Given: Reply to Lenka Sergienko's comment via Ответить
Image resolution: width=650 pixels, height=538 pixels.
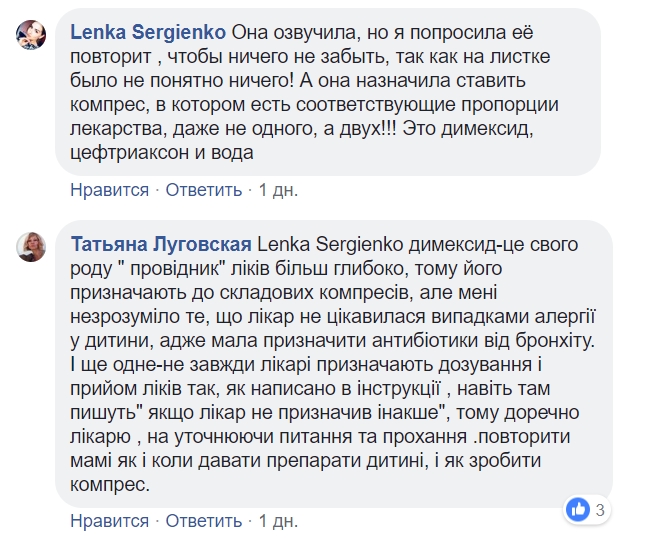Looking at the screenshot, I should point(203,190).
